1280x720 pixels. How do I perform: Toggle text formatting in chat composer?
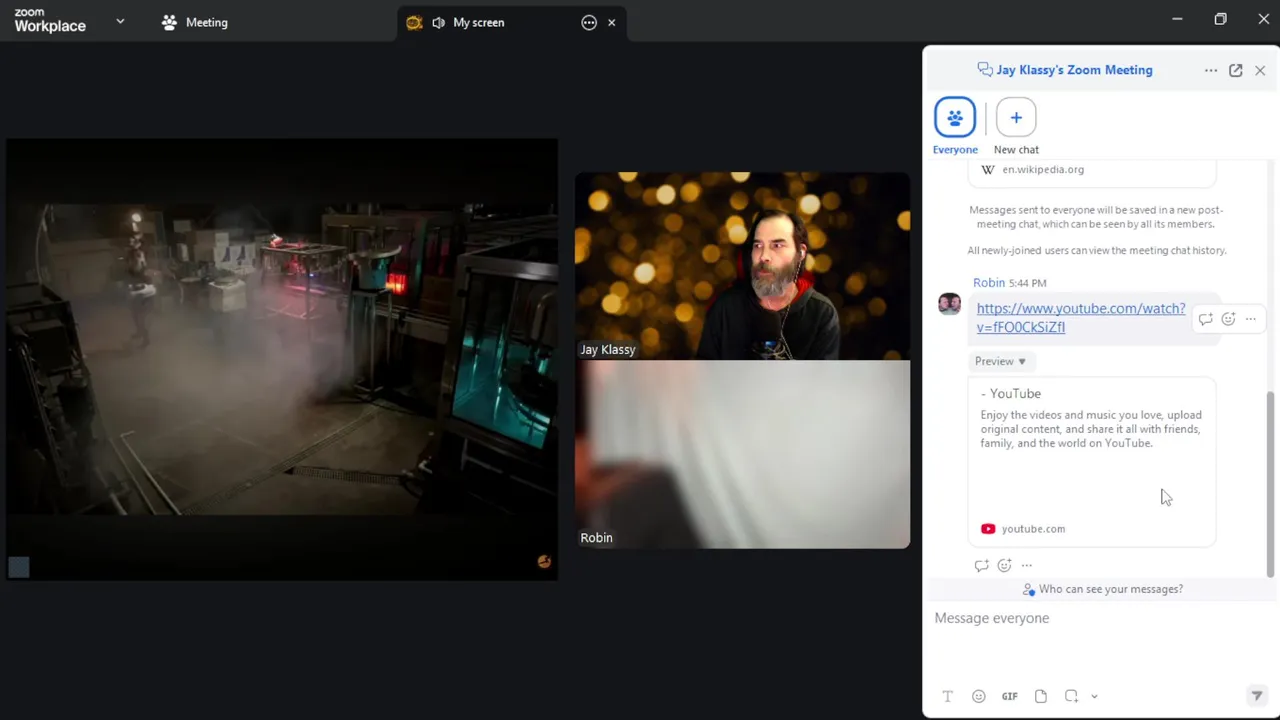click(947, 696)
